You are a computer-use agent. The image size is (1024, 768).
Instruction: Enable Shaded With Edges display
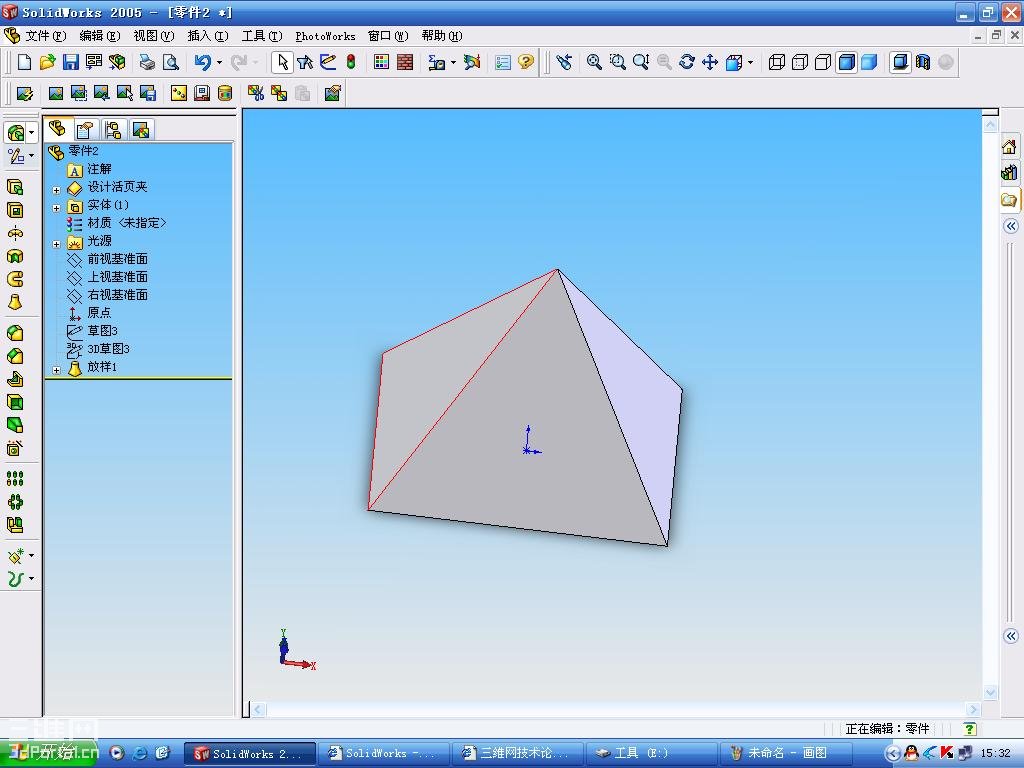[846, 62]
